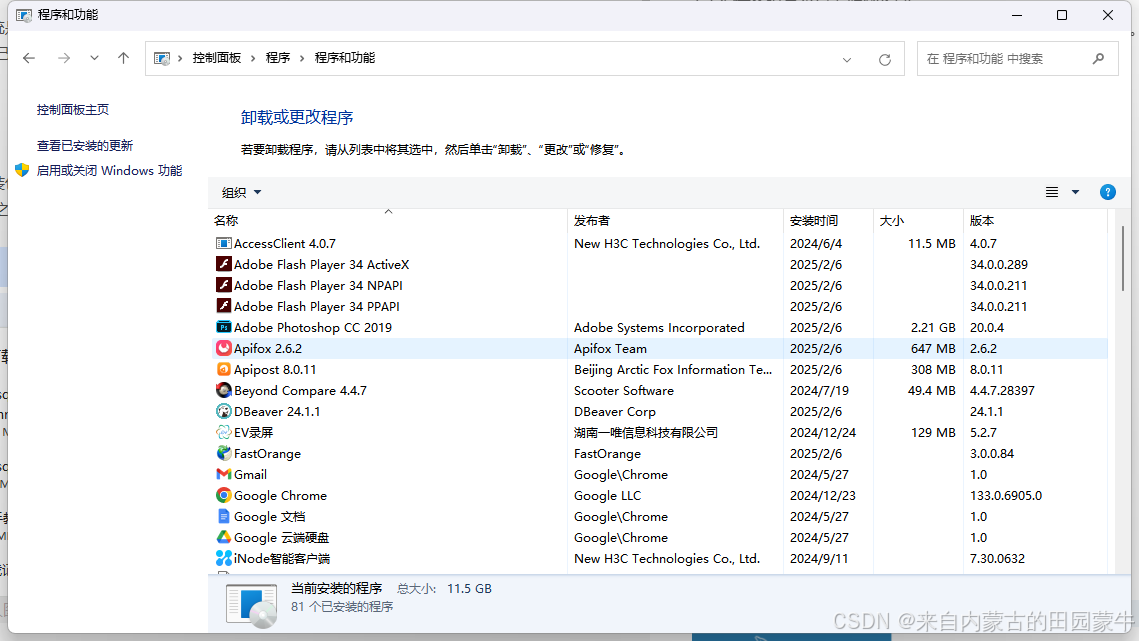Go forward with the forward arrow

click(64, 58)
